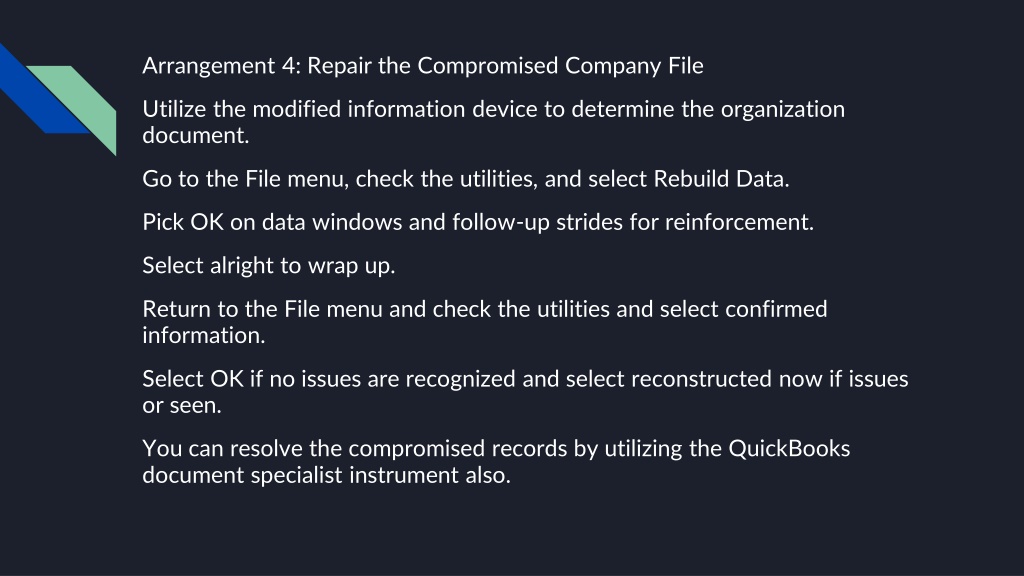Click the words 'or seen.' in the text
Screen dimensions: 1024x576
point(182,406)
